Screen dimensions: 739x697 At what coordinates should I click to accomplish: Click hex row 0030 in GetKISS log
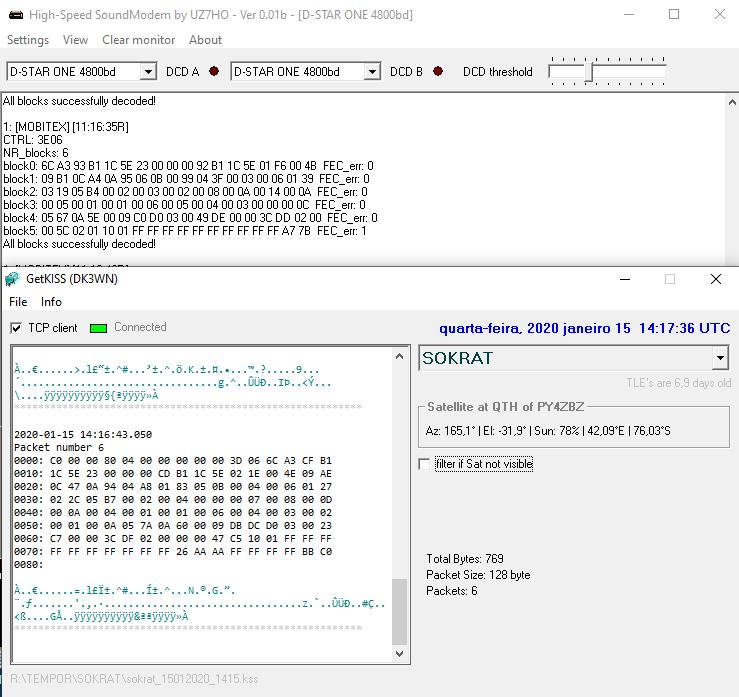[x=173, y=500]
